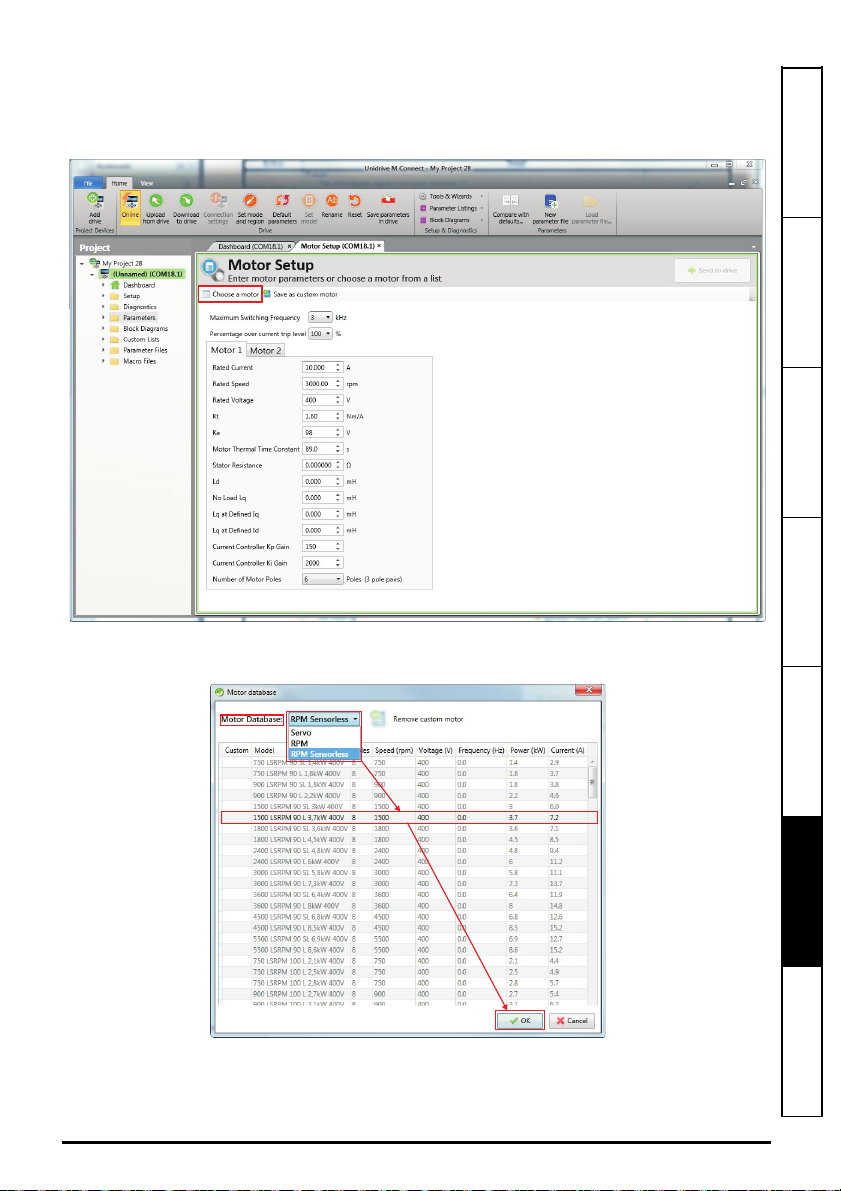This screenshot has height=1191, width=841.
Task: Click the large Motor Setup header icon
Action: (212, 270)
